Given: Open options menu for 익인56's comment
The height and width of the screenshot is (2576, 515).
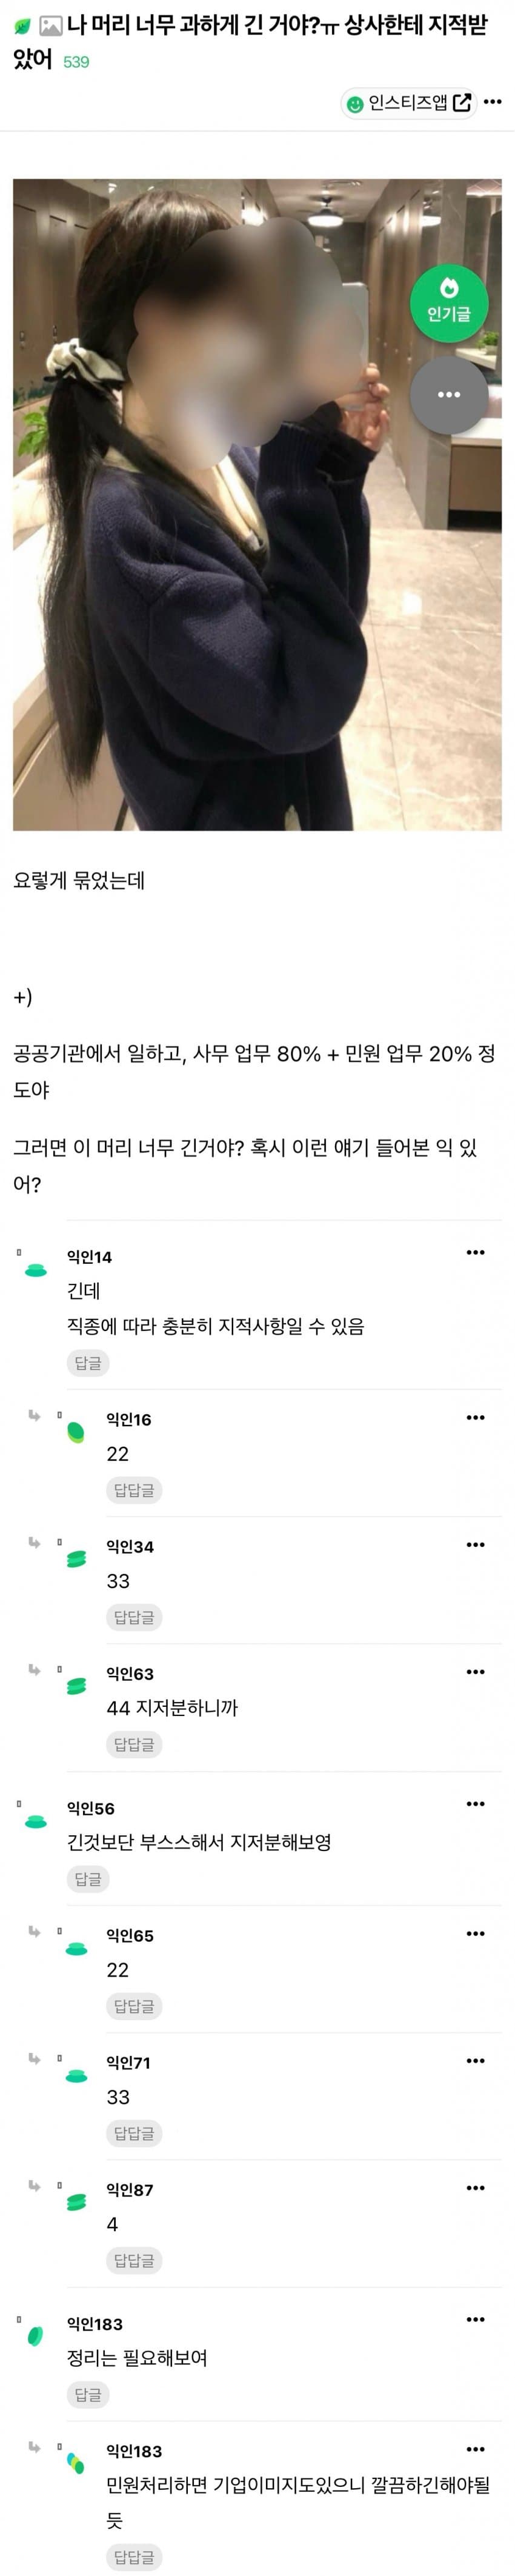Looking at the screenshot, I should [475, 1803].
